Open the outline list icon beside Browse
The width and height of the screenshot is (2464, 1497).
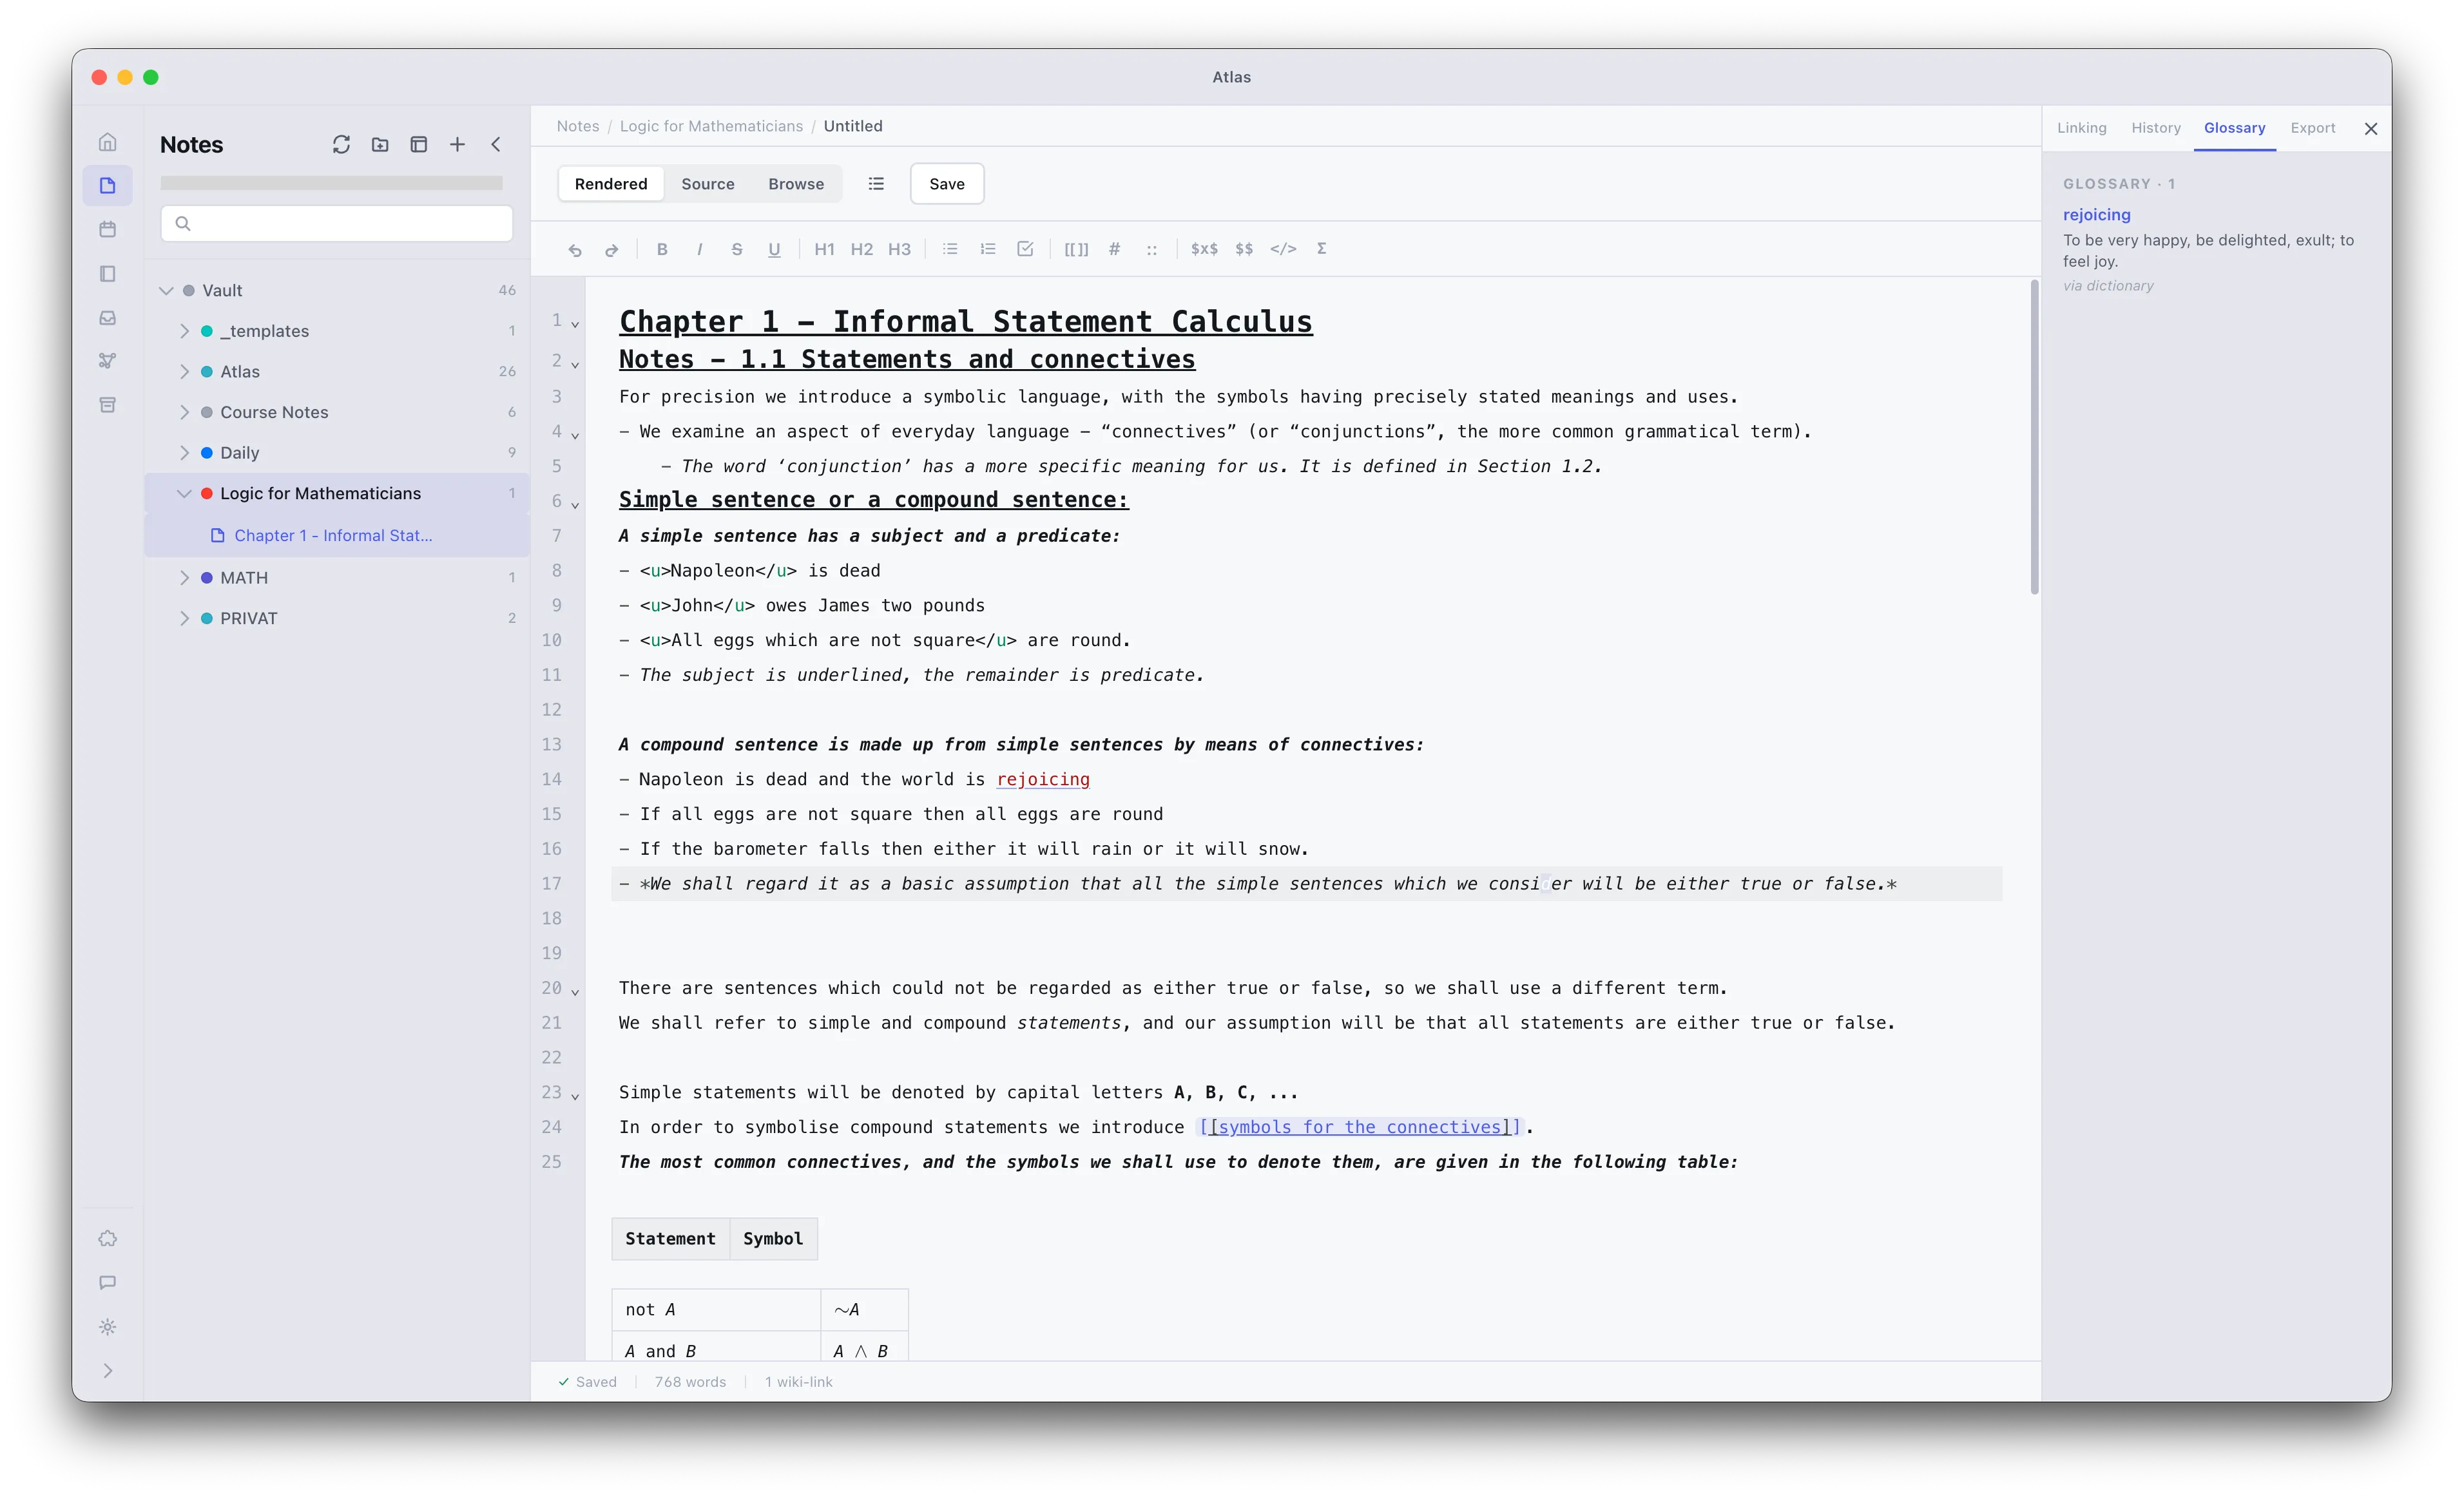(x=876, y=184)
